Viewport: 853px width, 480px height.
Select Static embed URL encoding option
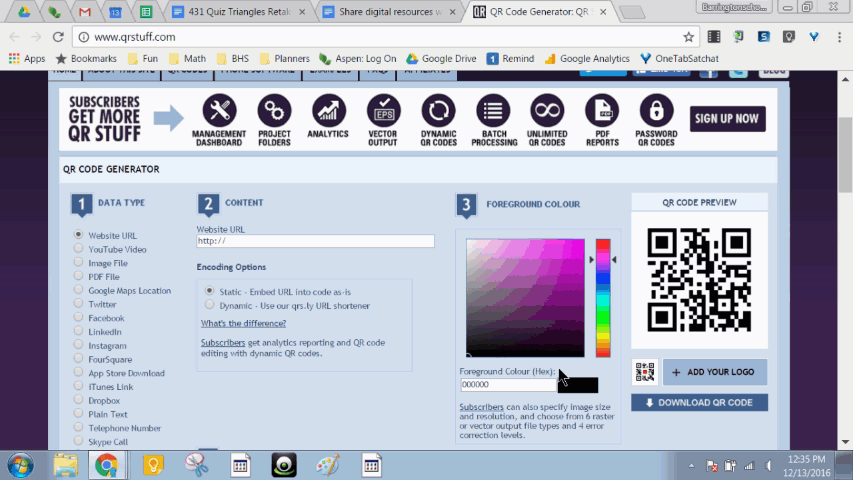pos(209,291)
